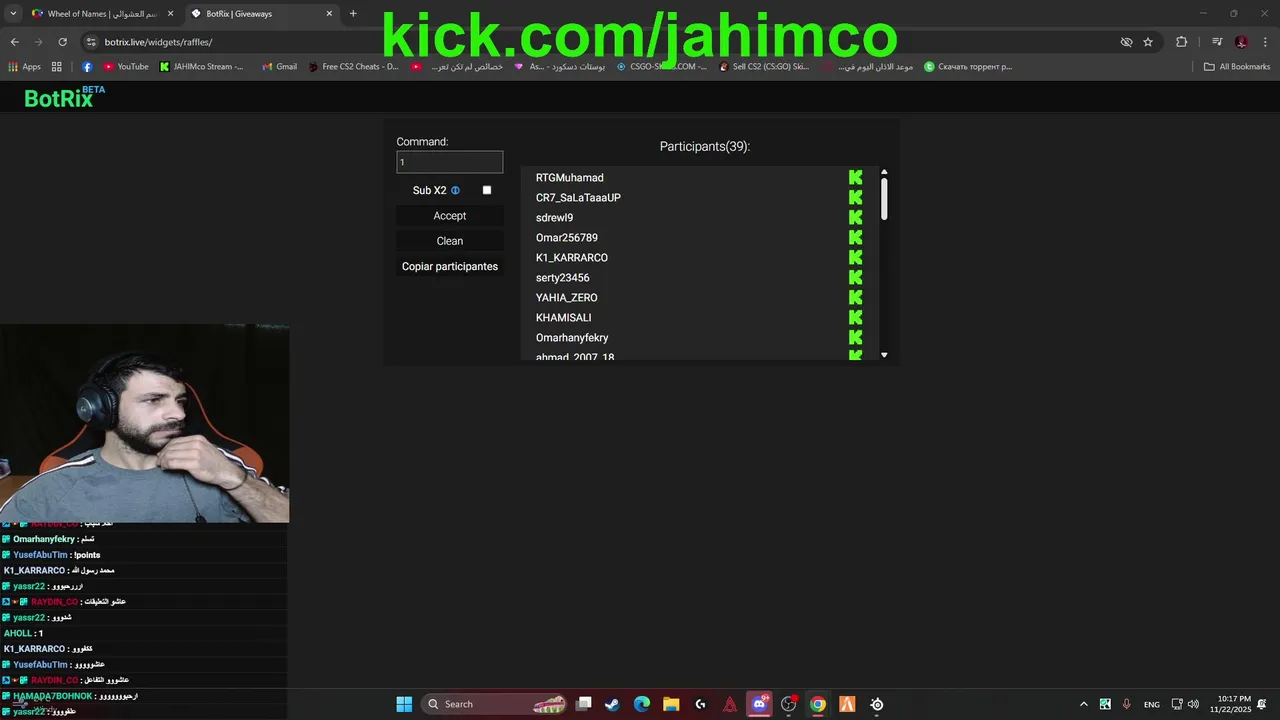The image size is (1280, 720).
Task: Click the Kick icon beside K1_KARRARCO participant
Action: (855, 257)
